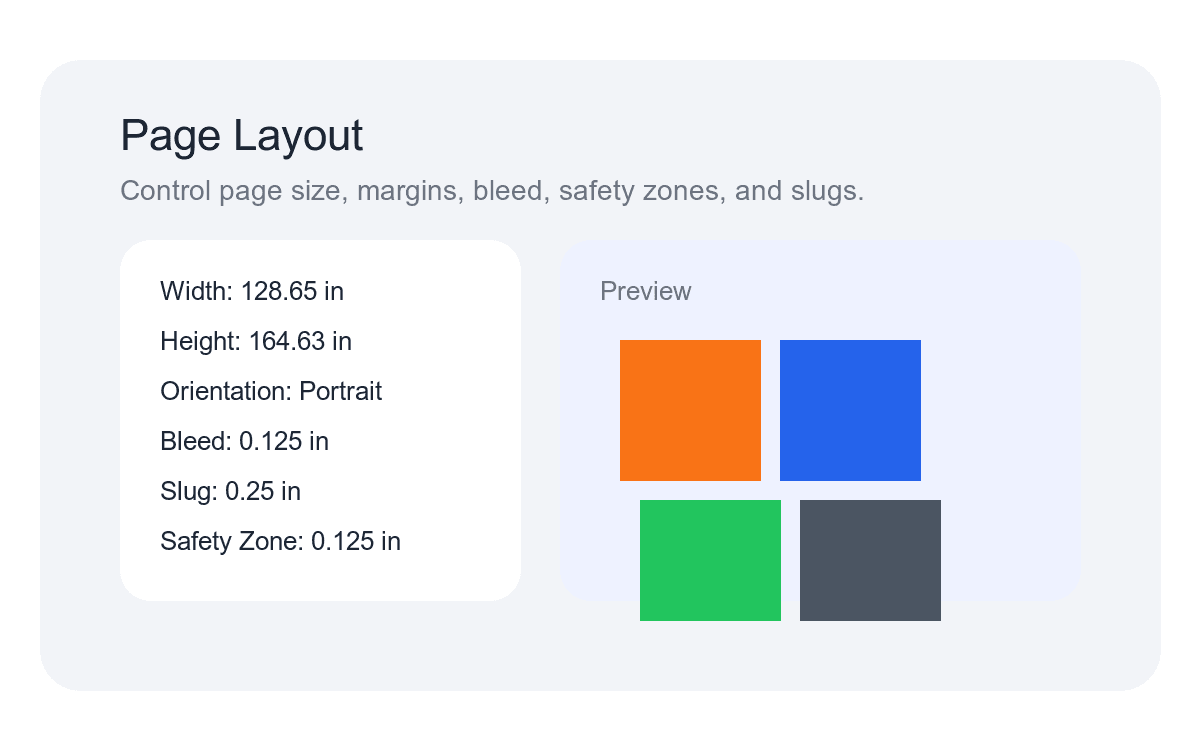Click the Slug setting of 0.25 in

point(228,491)
